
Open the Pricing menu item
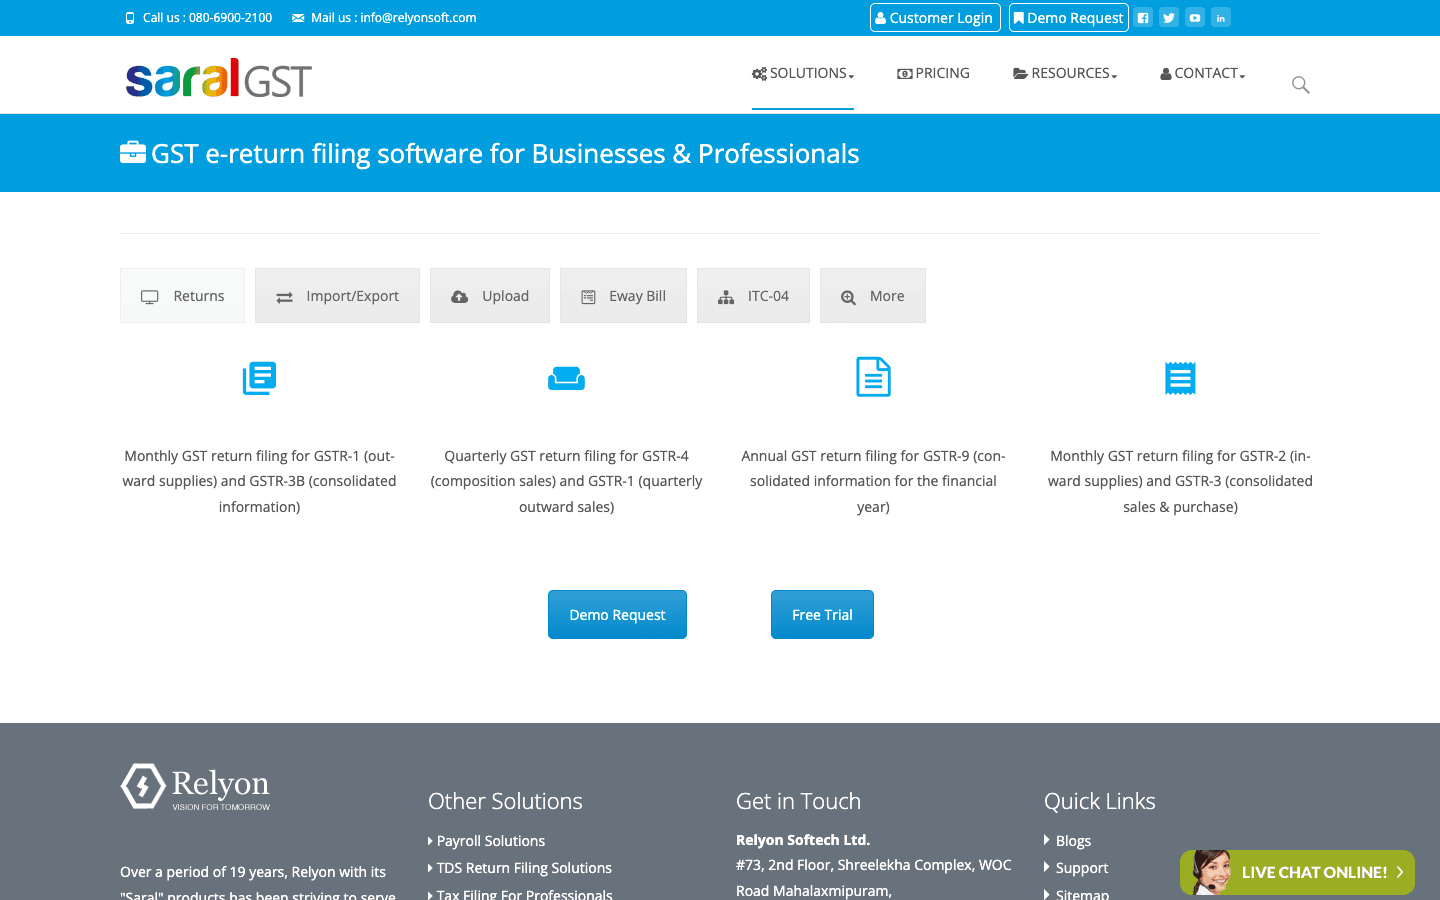click(x=933, y=73)
